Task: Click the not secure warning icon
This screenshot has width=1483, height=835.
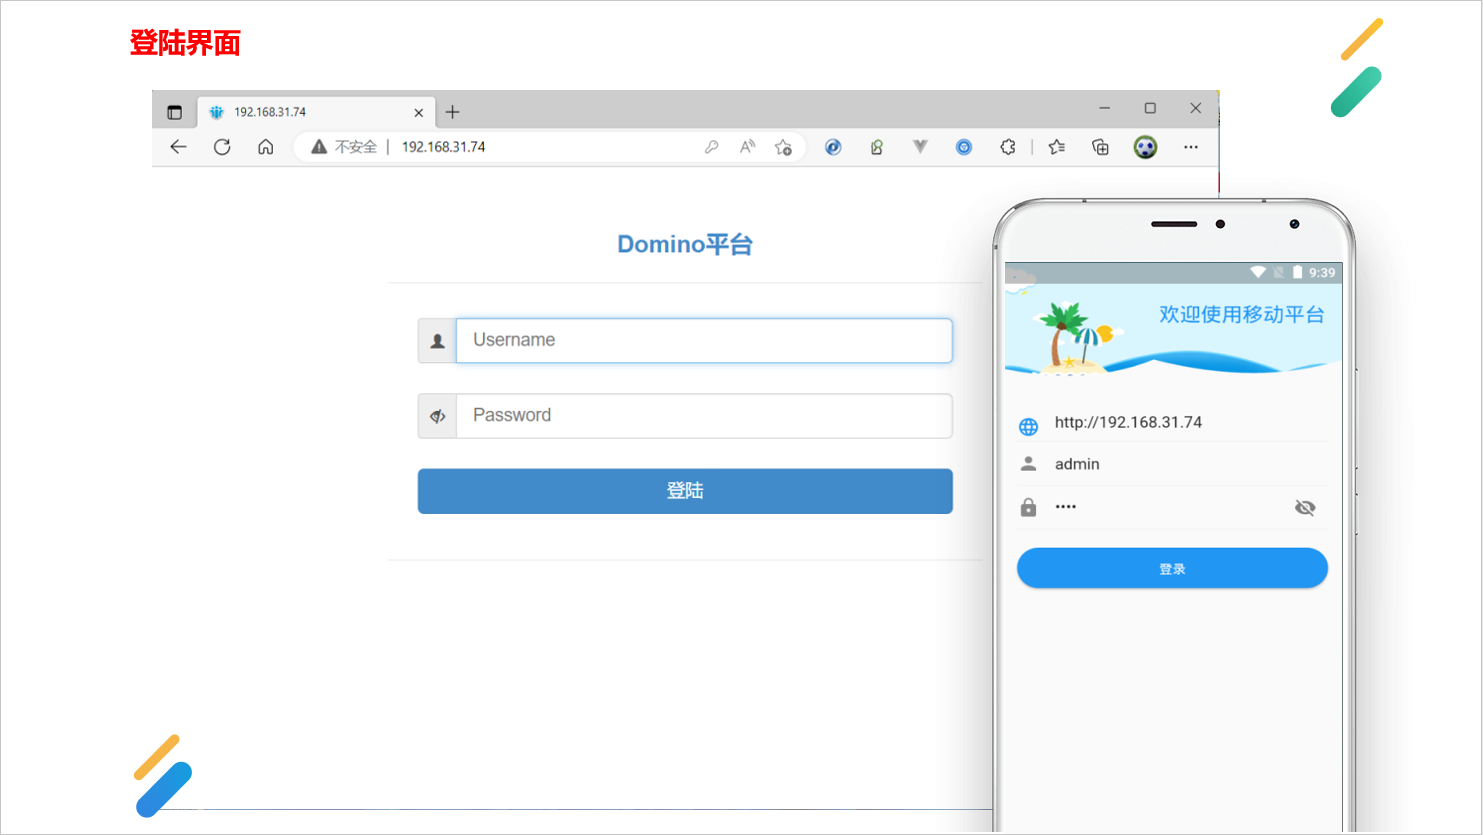Action: [319, 147]
